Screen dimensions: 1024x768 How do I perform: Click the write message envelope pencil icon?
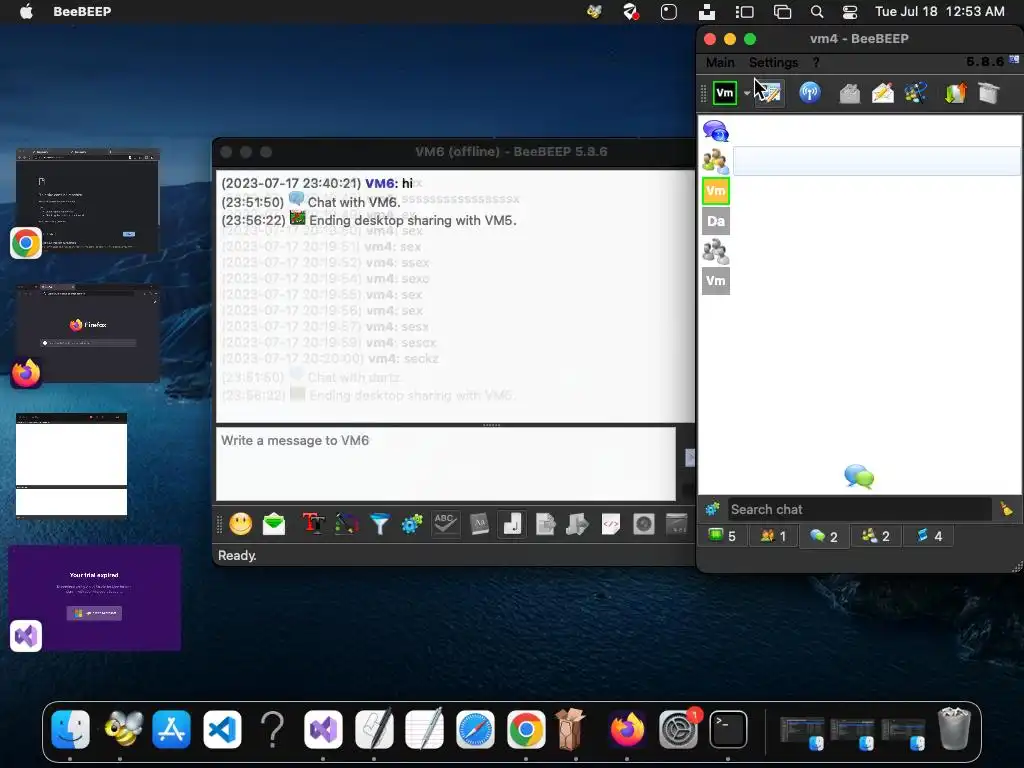(882, 93)
